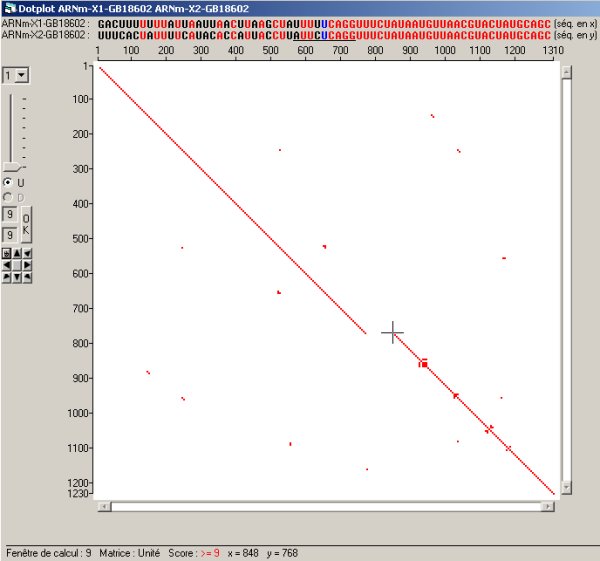Click the Dotplot window title bar icon
The image size is (600, 561).
[x=7, y=7]
